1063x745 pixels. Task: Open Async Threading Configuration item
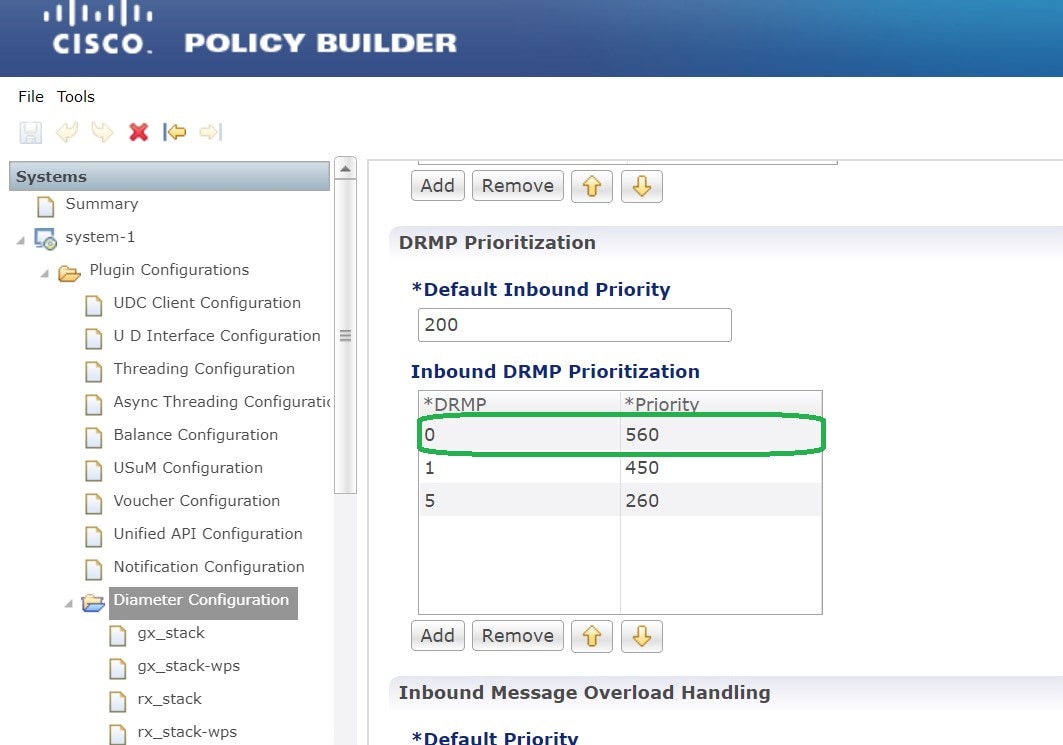(x=222, y=402)
